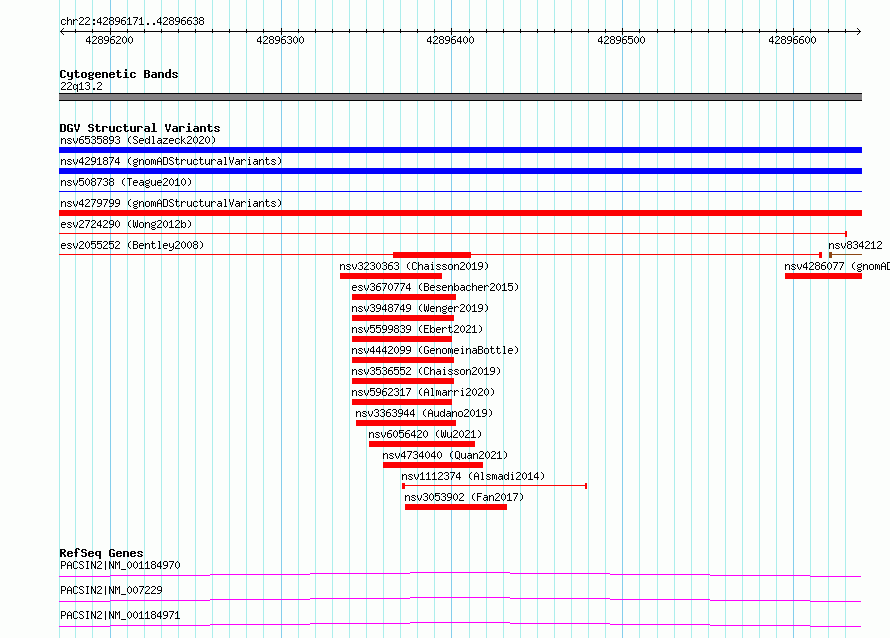Click the red bar under nsv3053902 (Fan2017)

pos(456,507)
